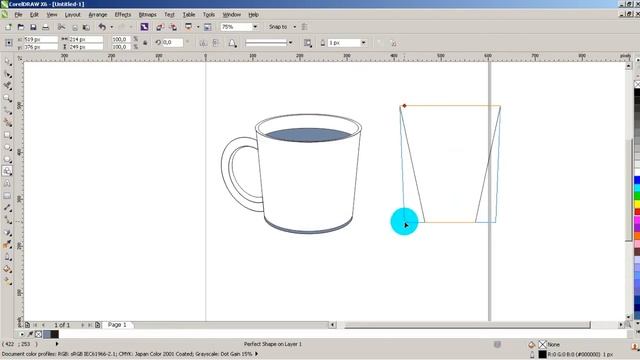Viewport: 640px width, 360px height.
Task: Open the Bitmaps menu
Action: click(x=147, y=14)
